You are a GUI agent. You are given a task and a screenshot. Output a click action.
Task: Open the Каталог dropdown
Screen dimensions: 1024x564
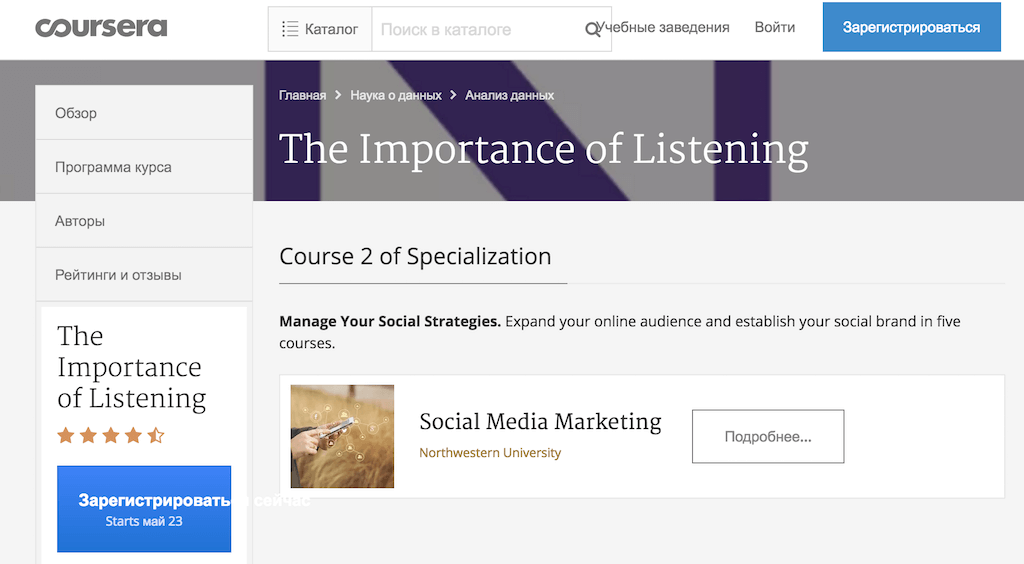pyautogui.click(x=320, y=29)
